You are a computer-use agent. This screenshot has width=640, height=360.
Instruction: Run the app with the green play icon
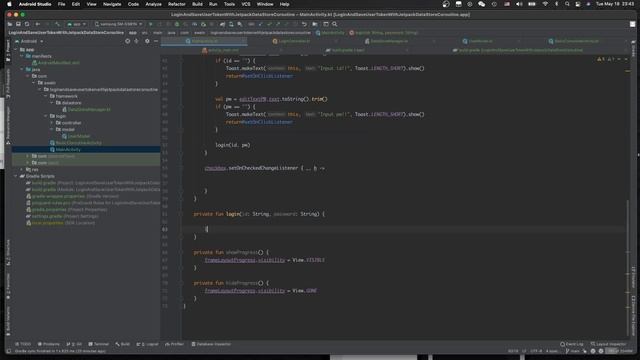(151, 24)
